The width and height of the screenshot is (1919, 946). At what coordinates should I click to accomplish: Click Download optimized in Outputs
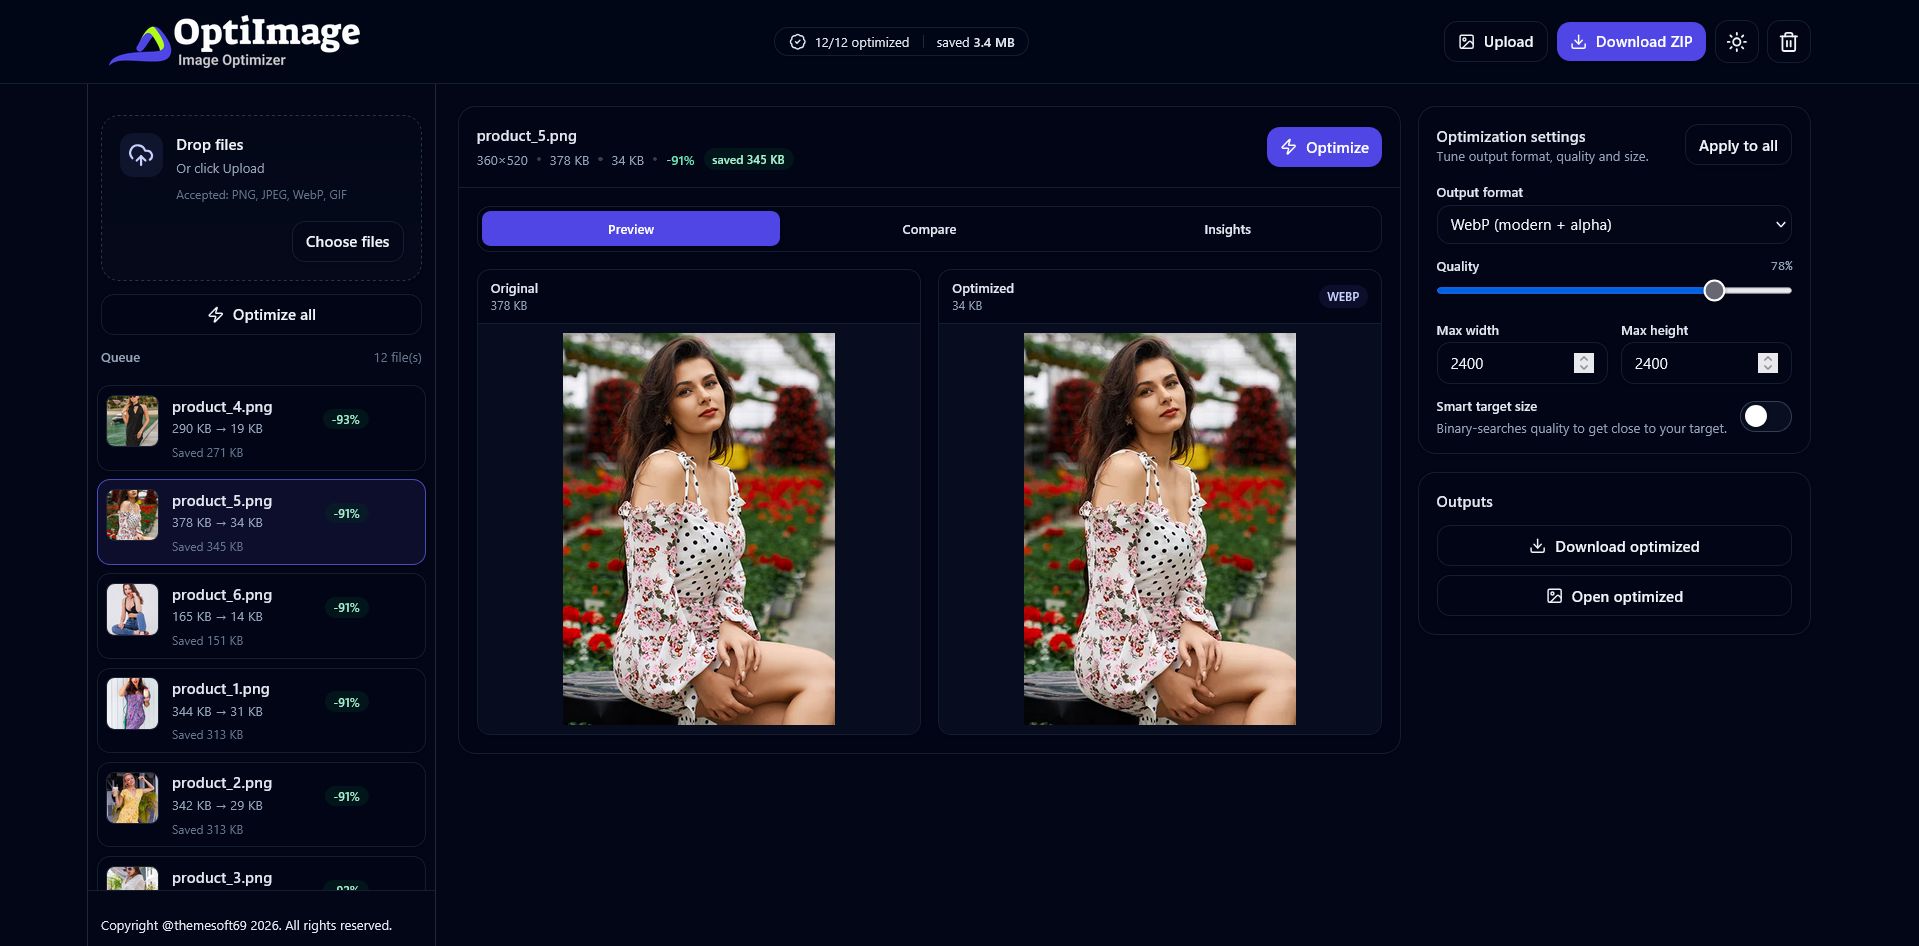click(1613, 547)
